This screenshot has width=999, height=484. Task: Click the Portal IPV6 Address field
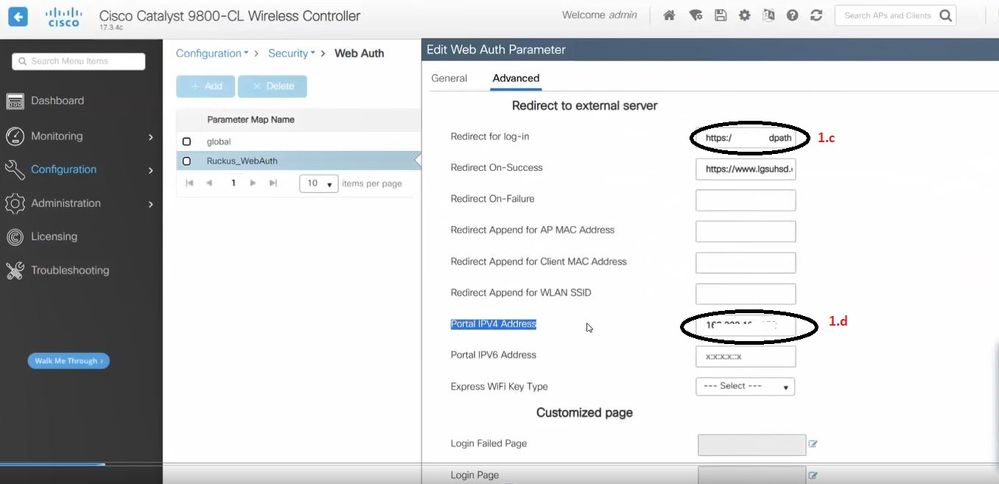745,356
